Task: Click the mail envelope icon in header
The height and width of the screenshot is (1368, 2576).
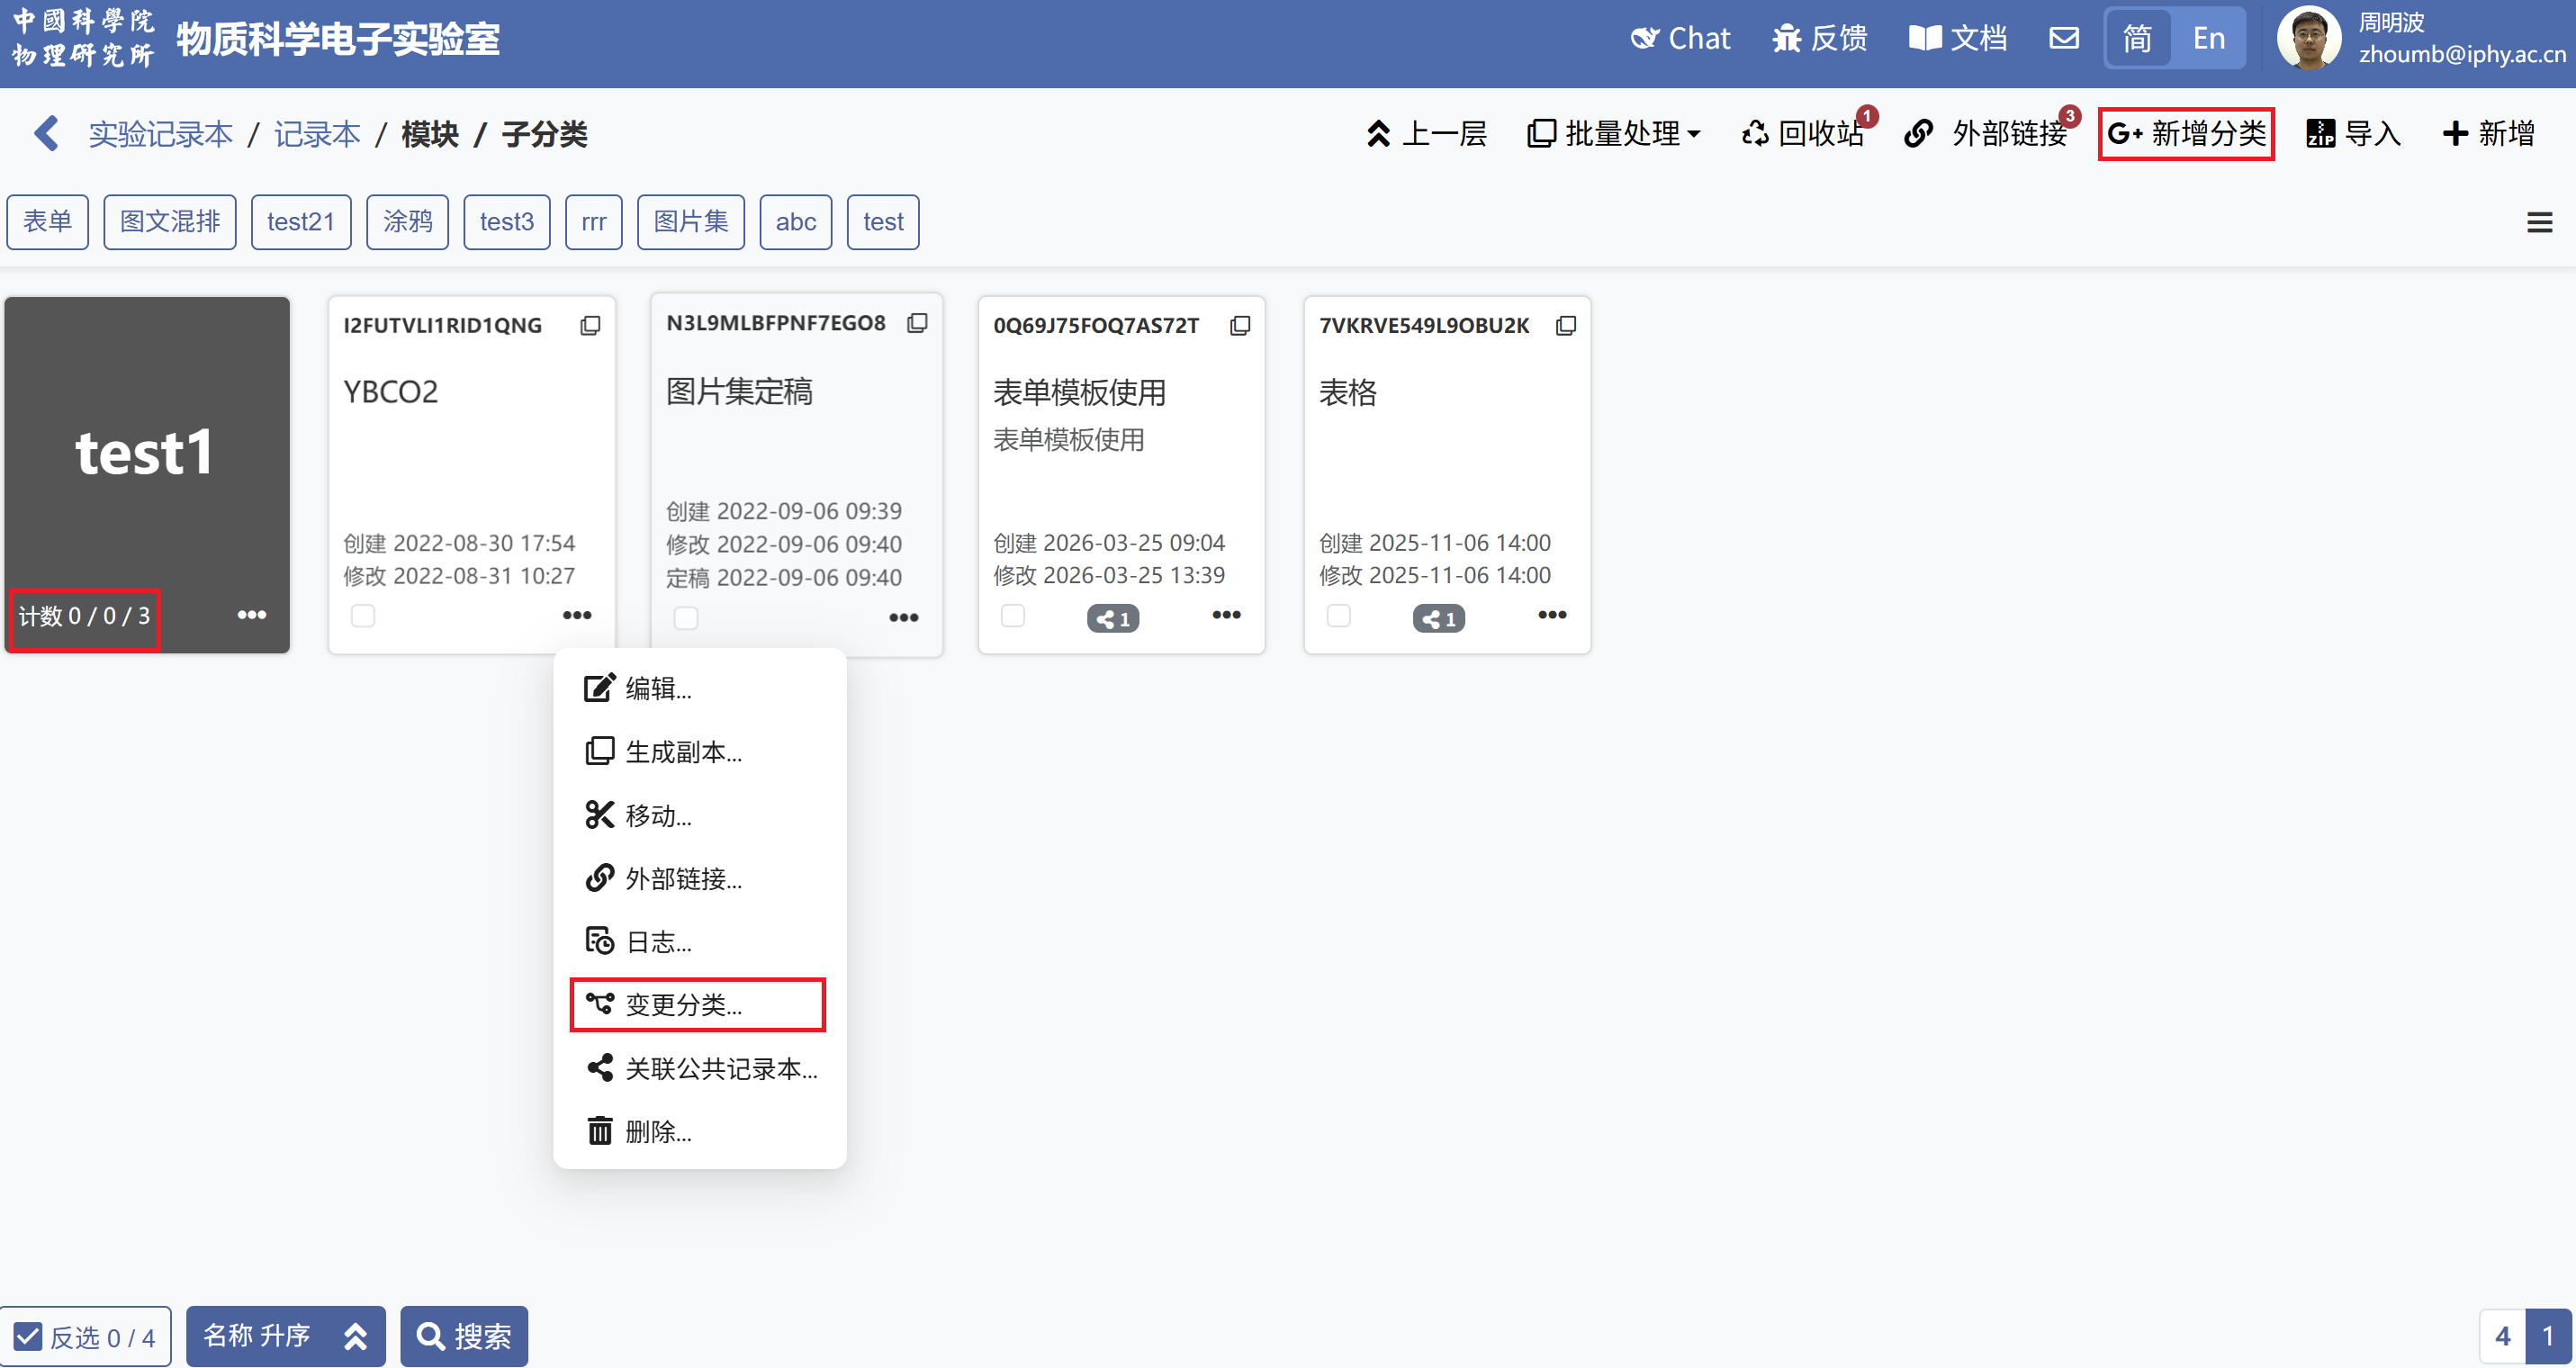Action: tap(2064, 39)
